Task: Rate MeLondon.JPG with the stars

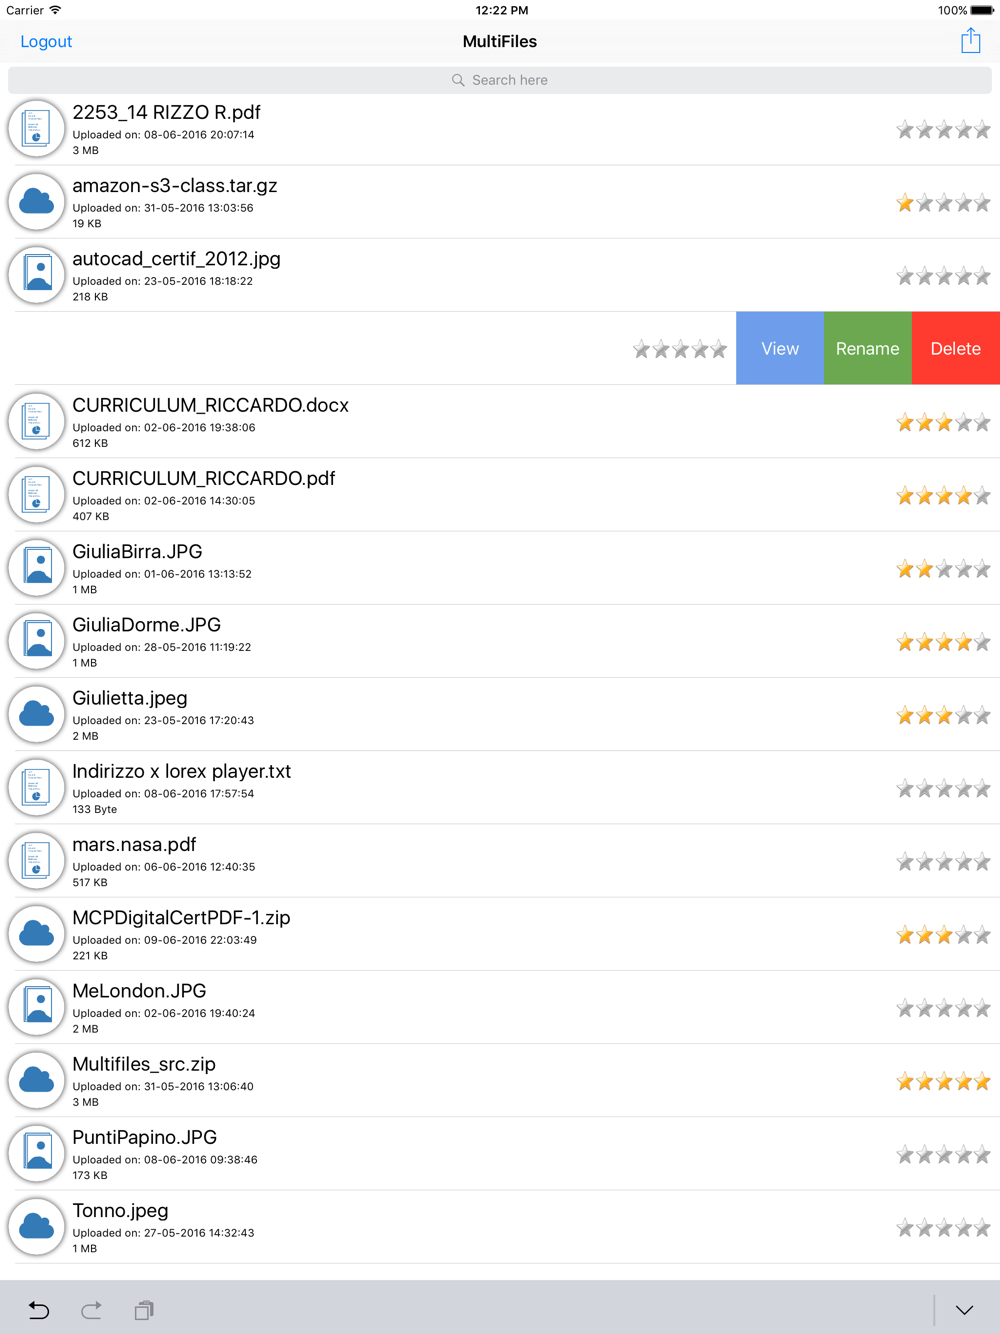Action: click(x=943, y=1008)
